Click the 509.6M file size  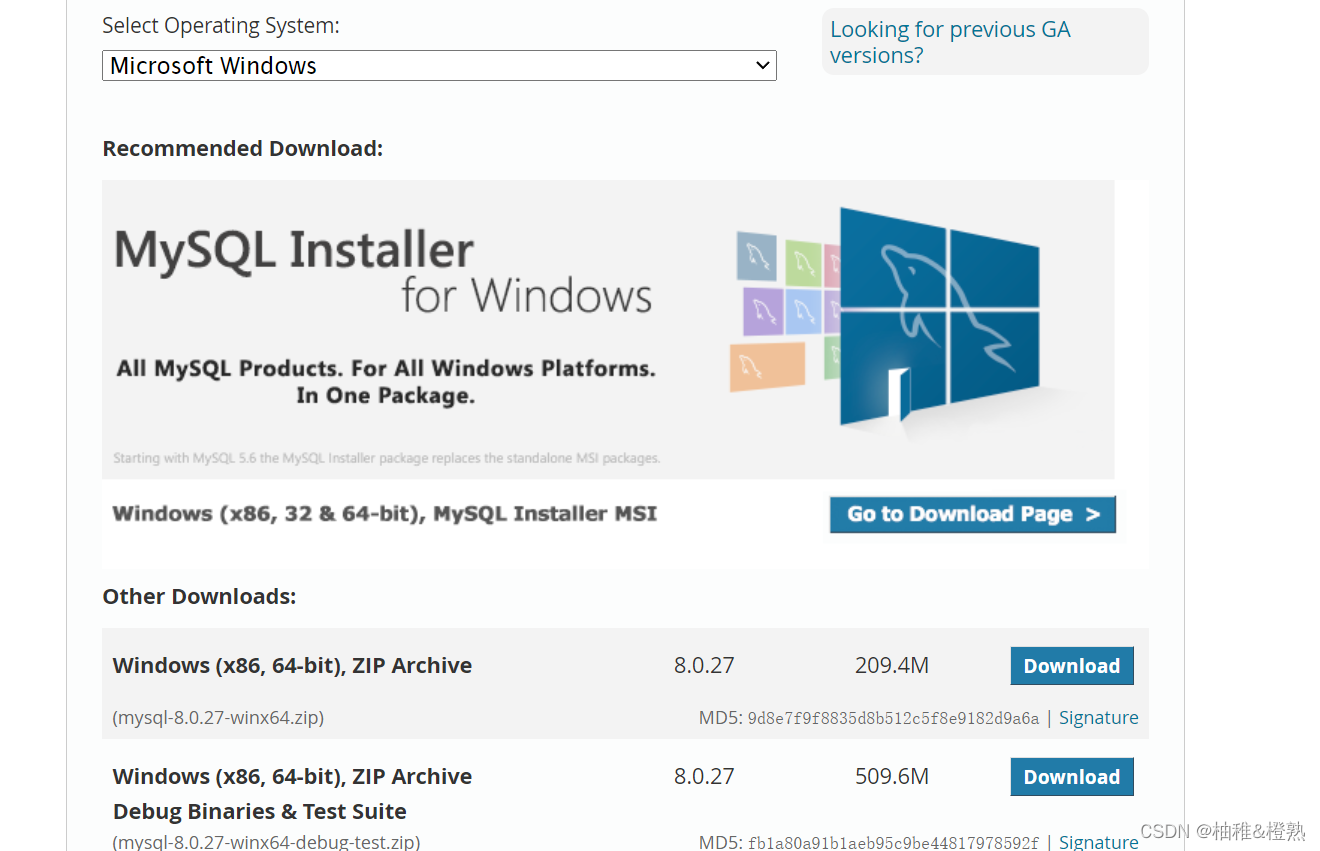[892, 777]
